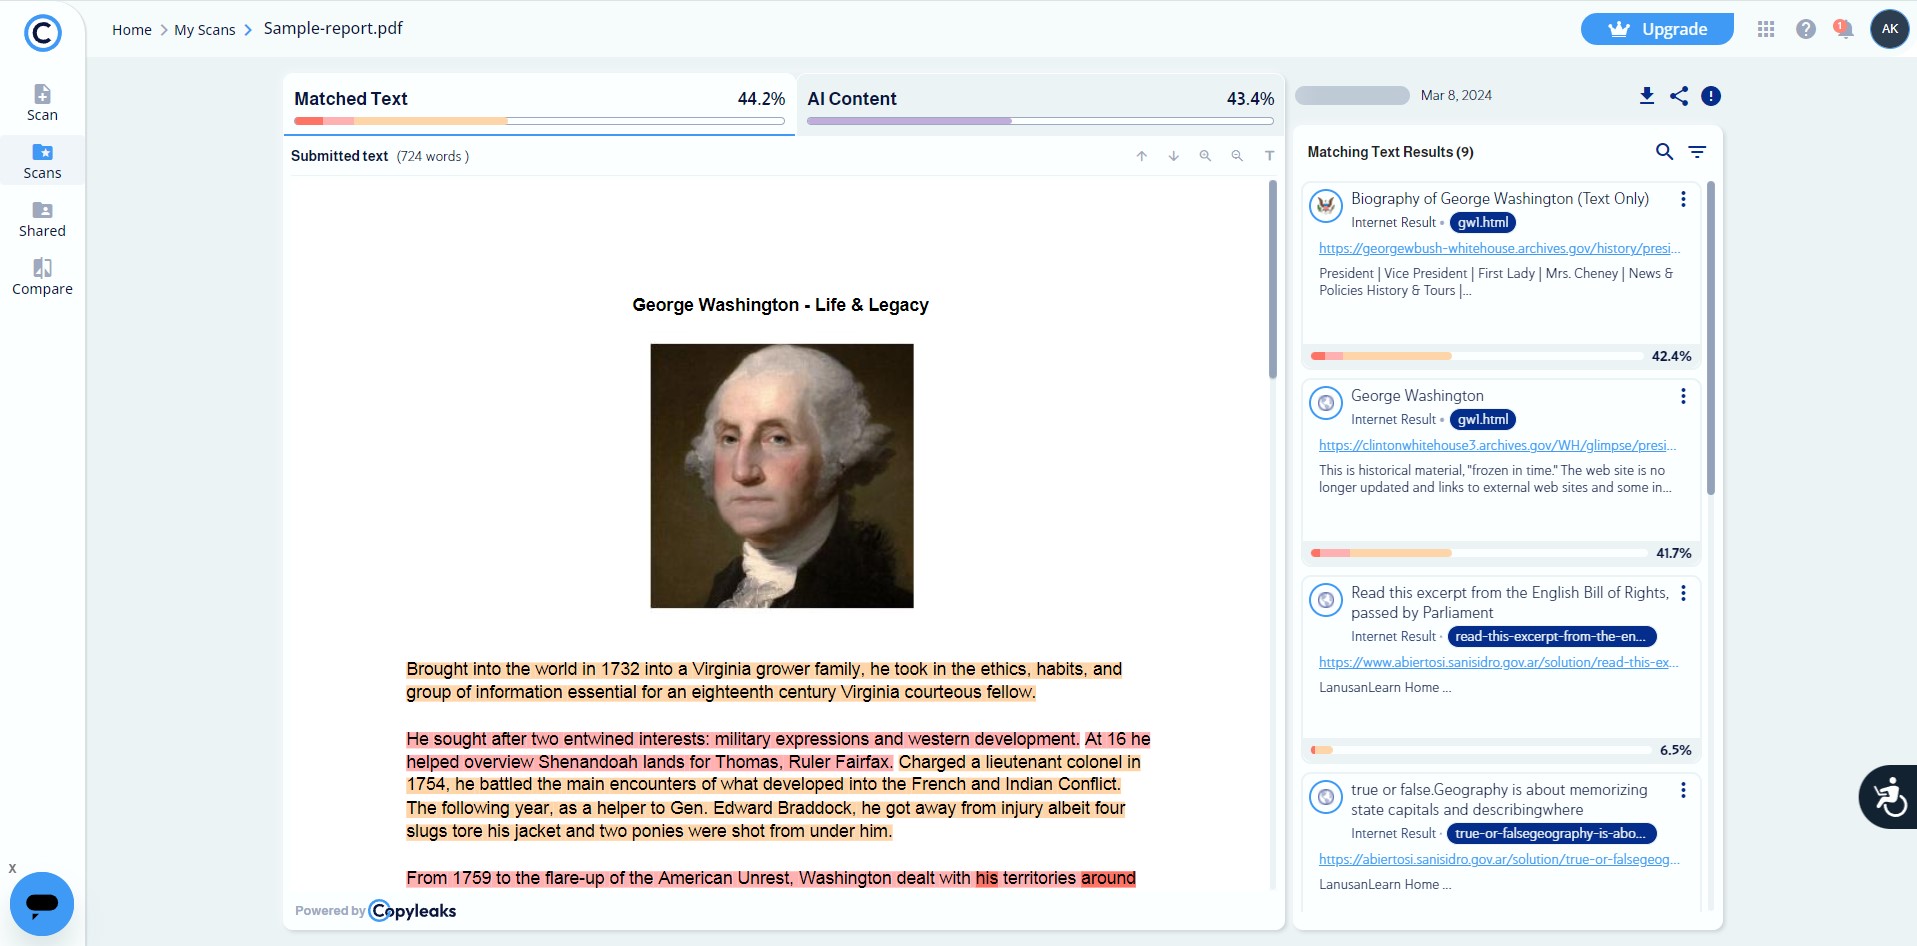Open the abiertosi.sanisidro.gov.ar true-or-falsegeog link
The height and width of the screenshot is (946, 1917).
1499,859
